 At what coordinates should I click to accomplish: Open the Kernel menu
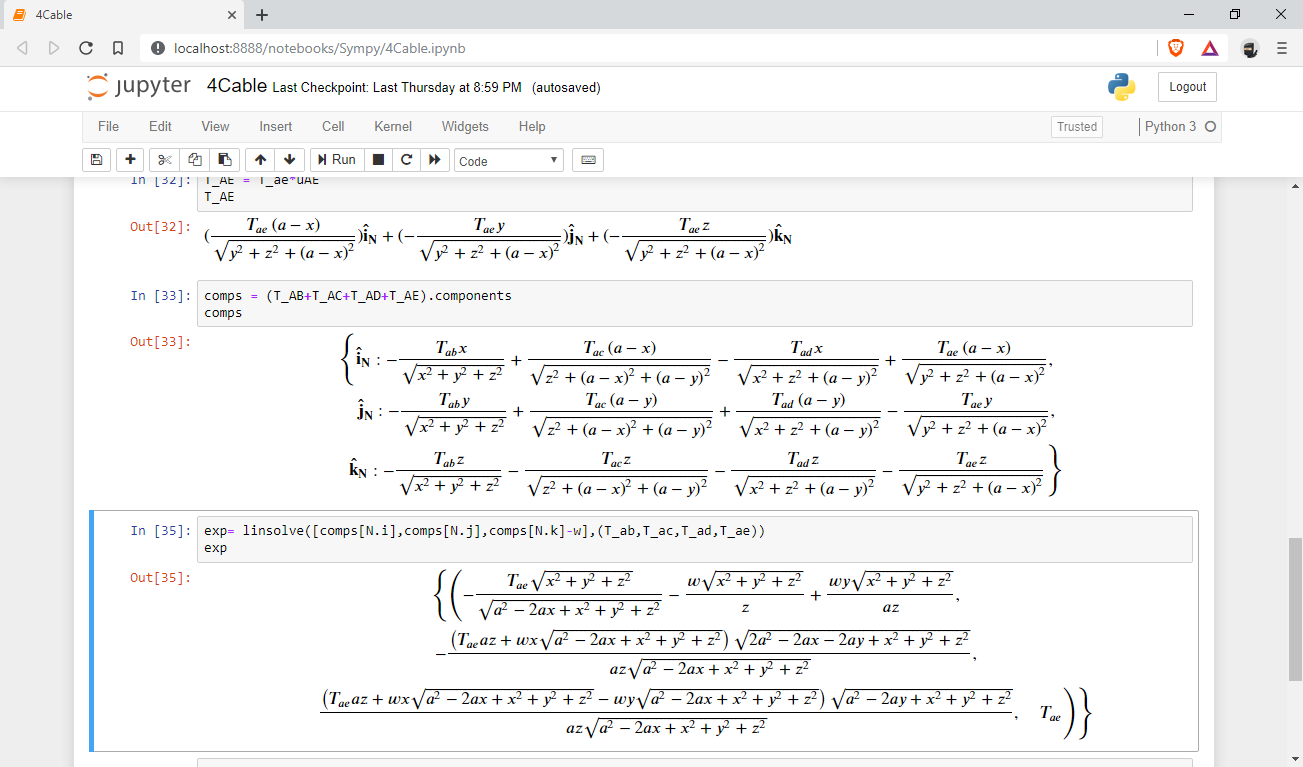point(393,127)
